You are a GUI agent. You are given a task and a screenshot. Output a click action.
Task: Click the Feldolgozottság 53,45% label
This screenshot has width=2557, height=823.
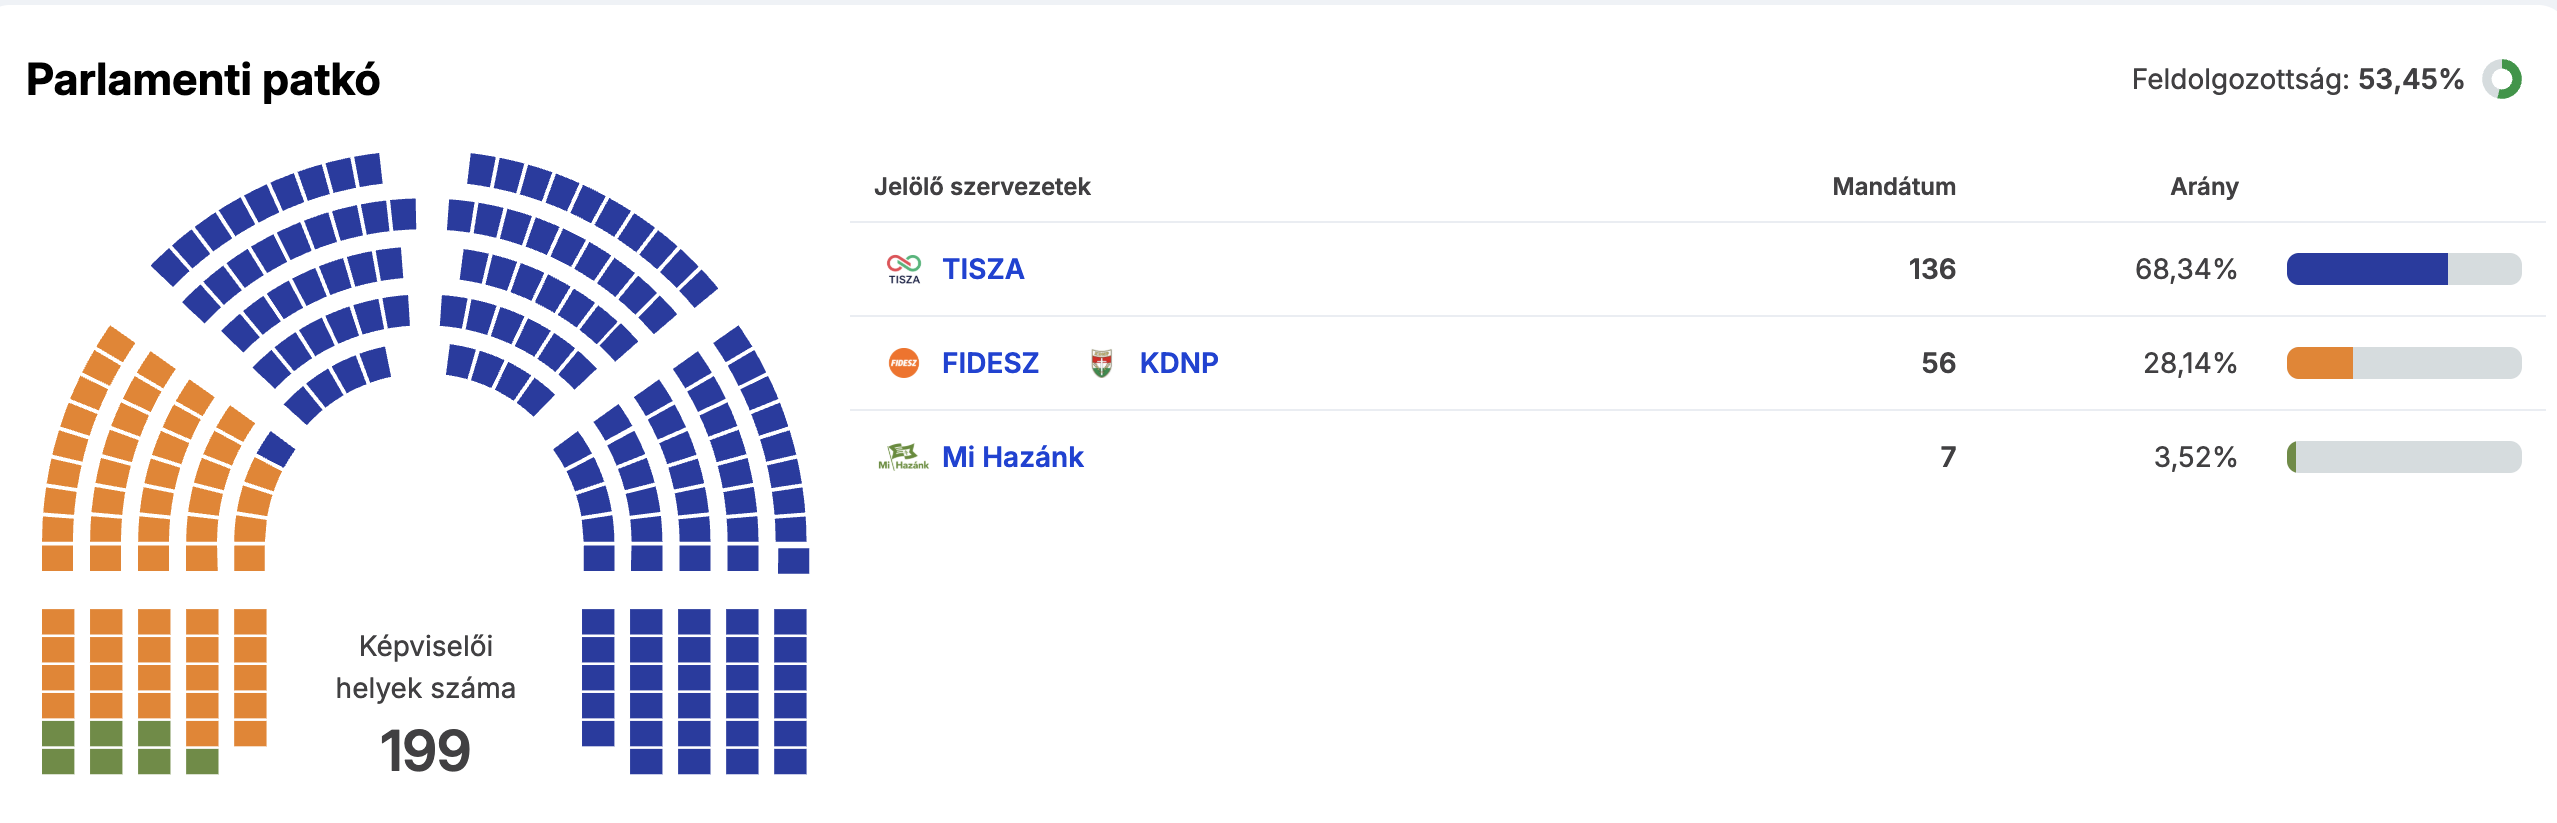(2297, 79)
